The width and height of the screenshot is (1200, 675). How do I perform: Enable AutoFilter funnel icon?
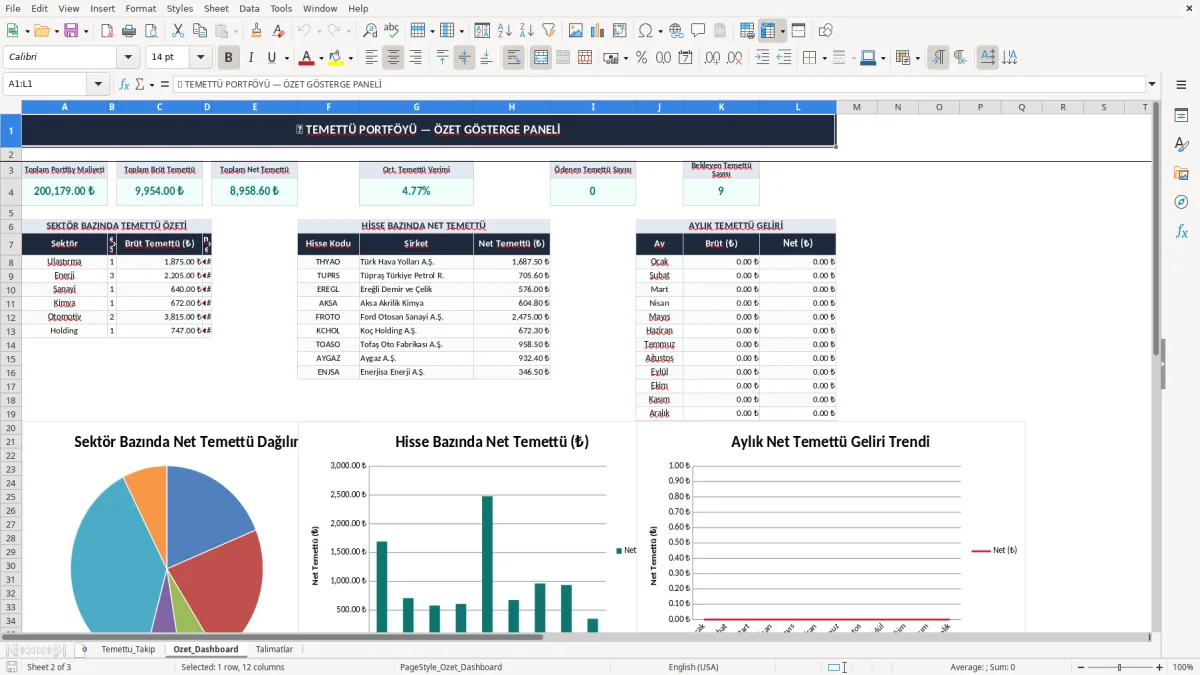click(548, 31)
